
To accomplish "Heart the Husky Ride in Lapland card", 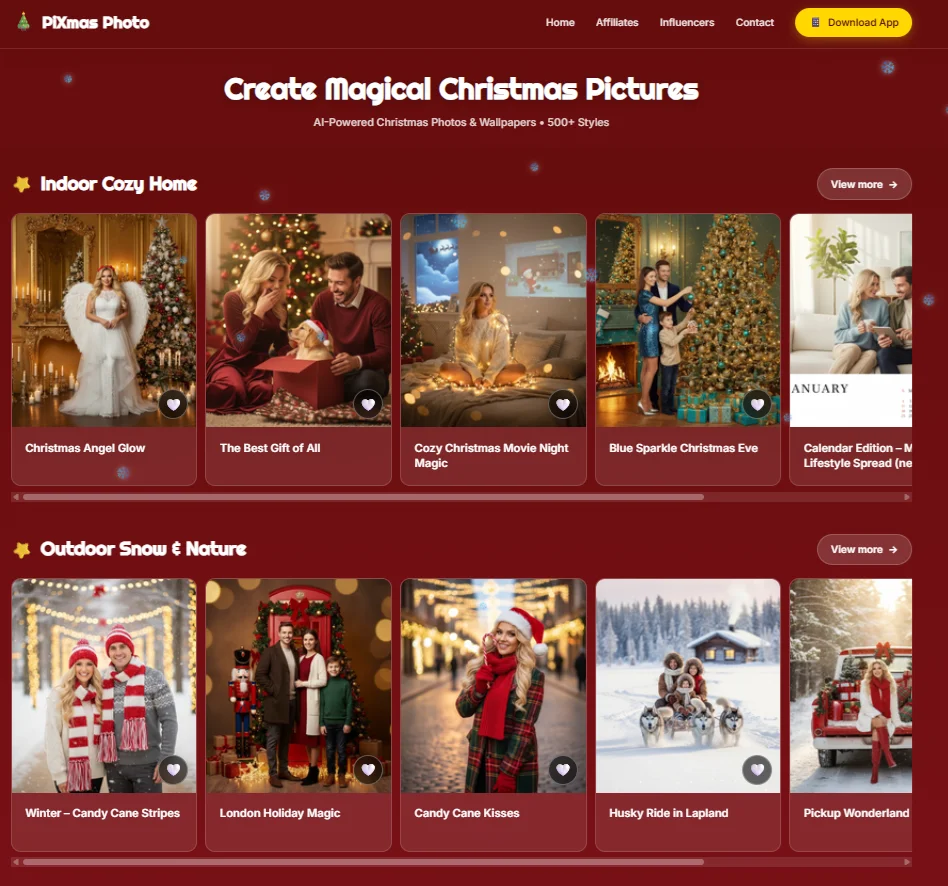I will 757,770.
